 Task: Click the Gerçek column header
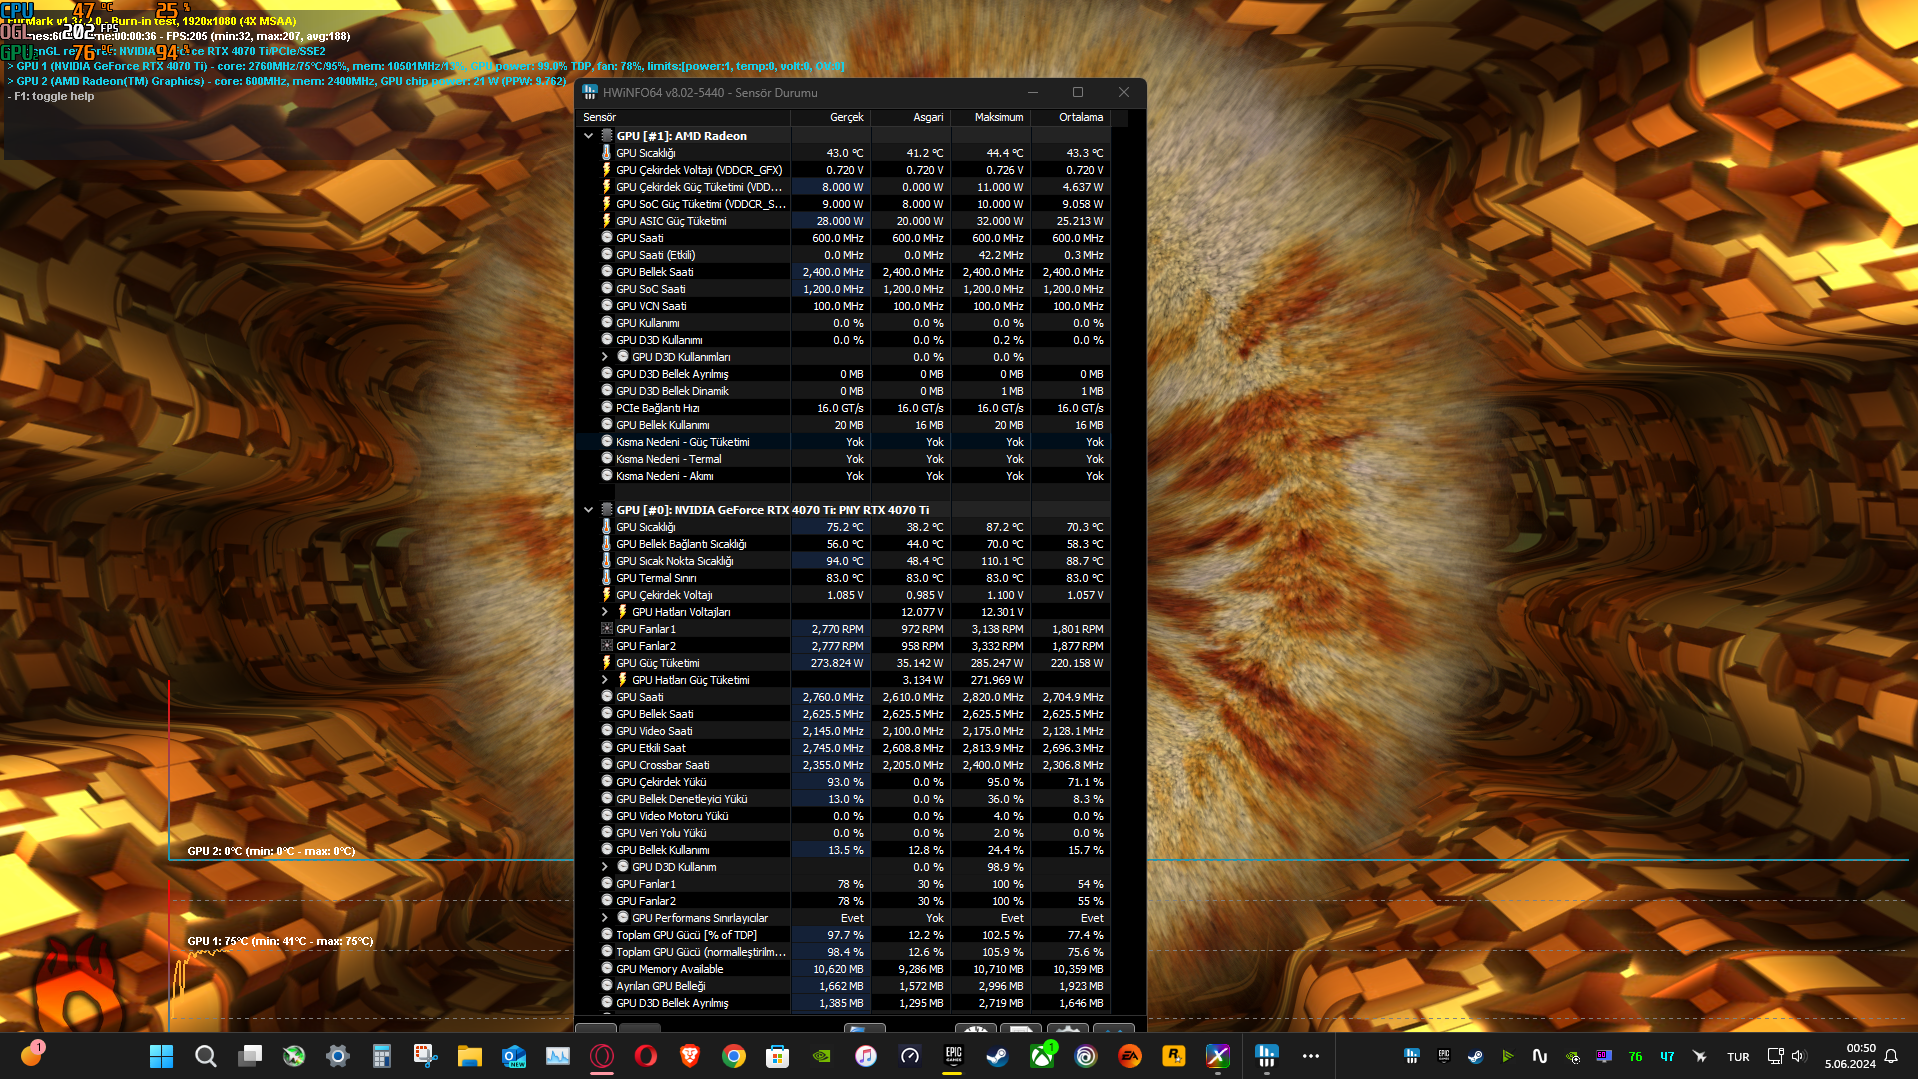[830, 117]
